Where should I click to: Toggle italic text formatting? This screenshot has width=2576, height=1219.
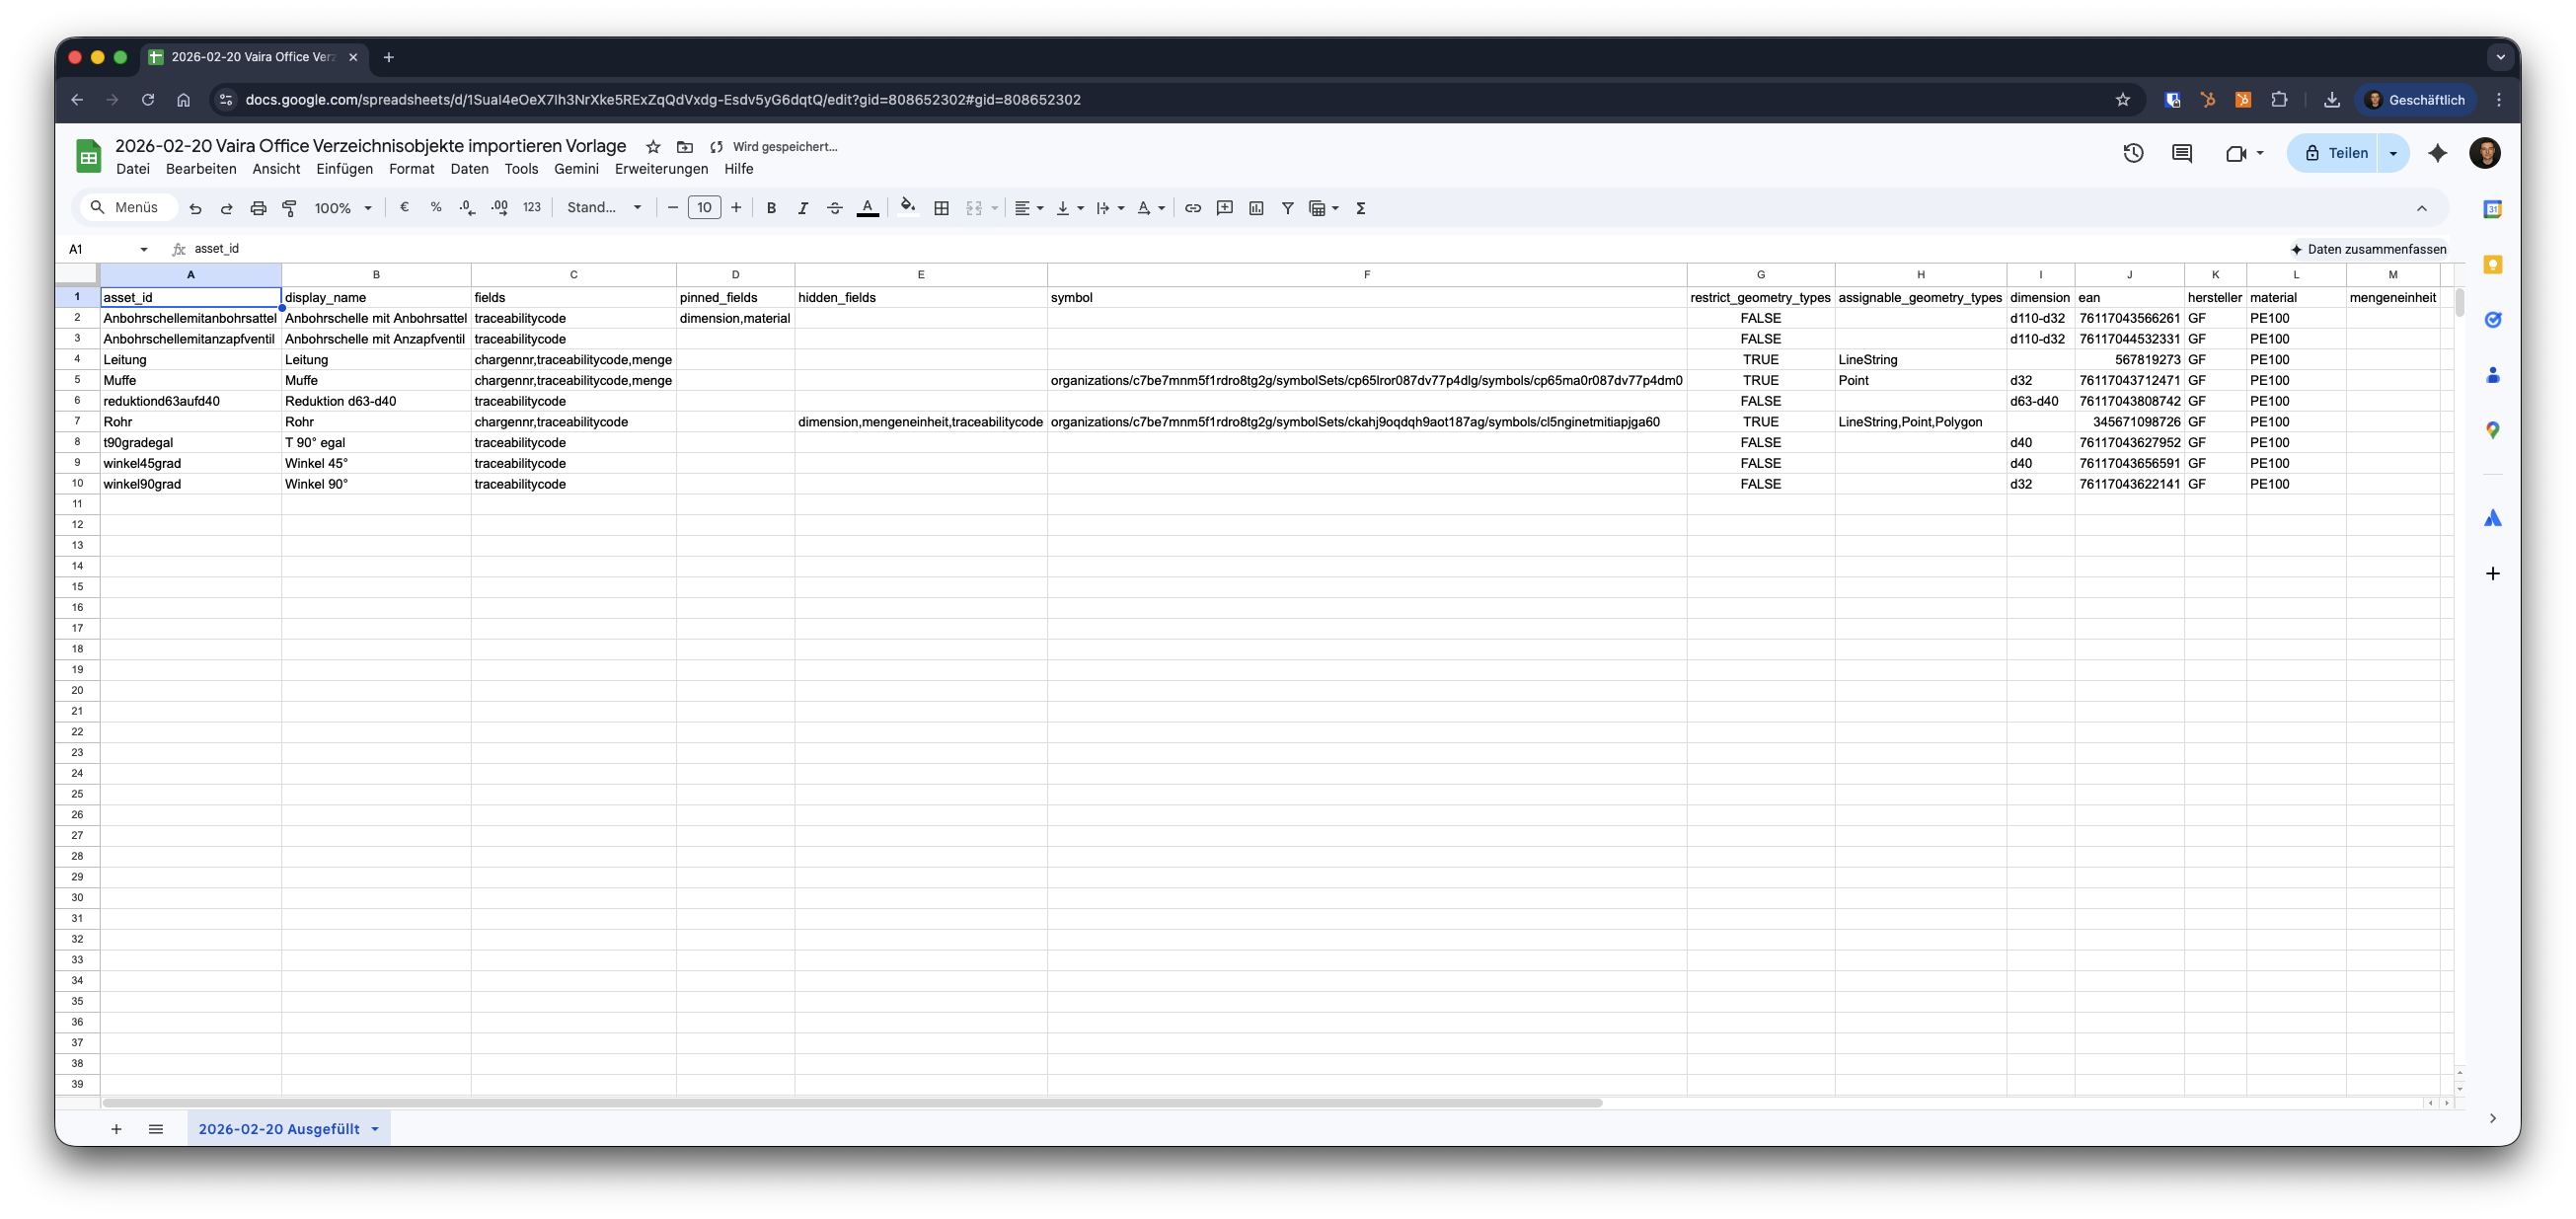(x=802, y=208)
